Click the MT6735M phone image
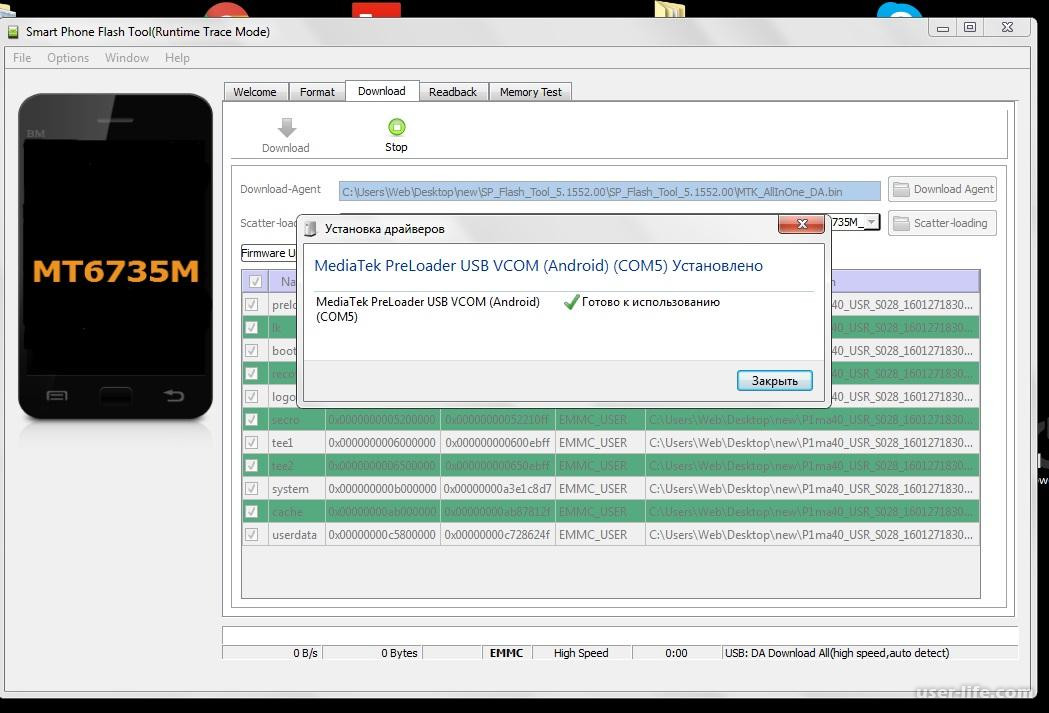Viewport: 1049px width, 713px height. pos(116,258)
